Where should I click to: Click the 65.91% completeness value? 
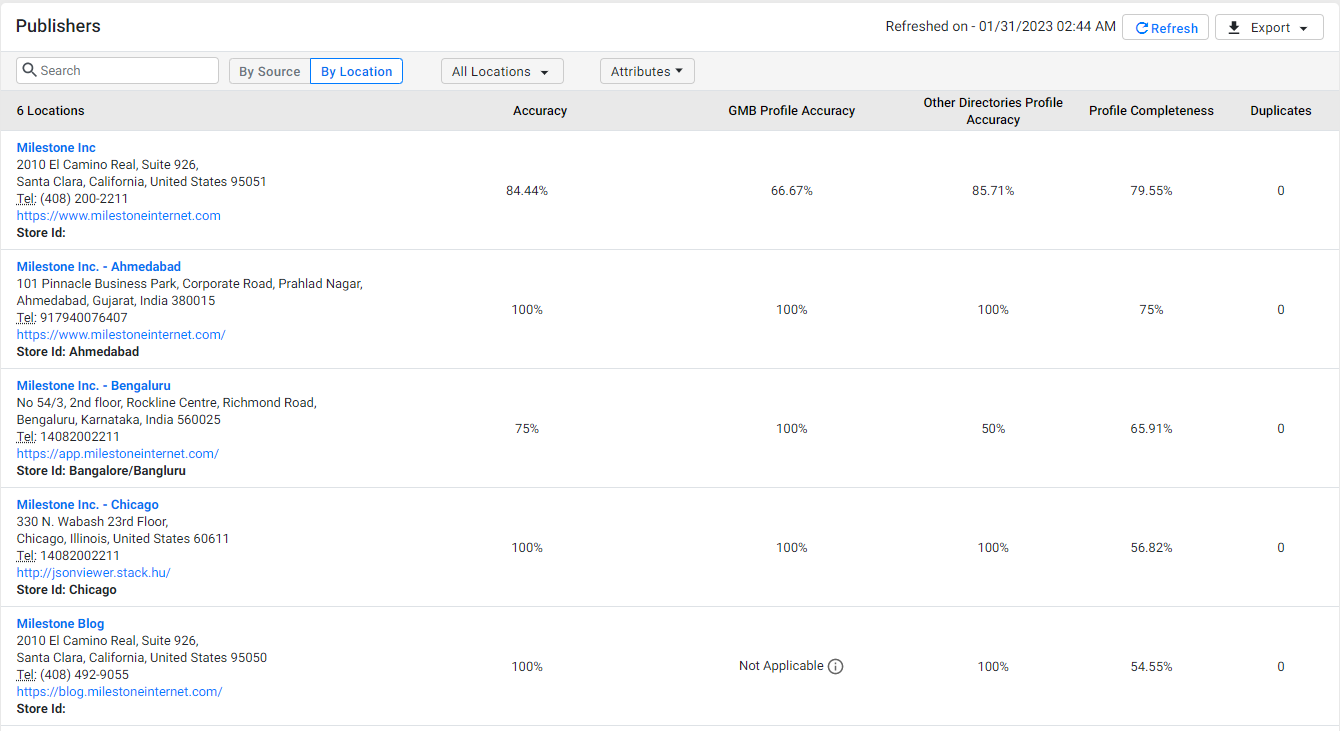pyautogui.click(x=1151, y=429)
